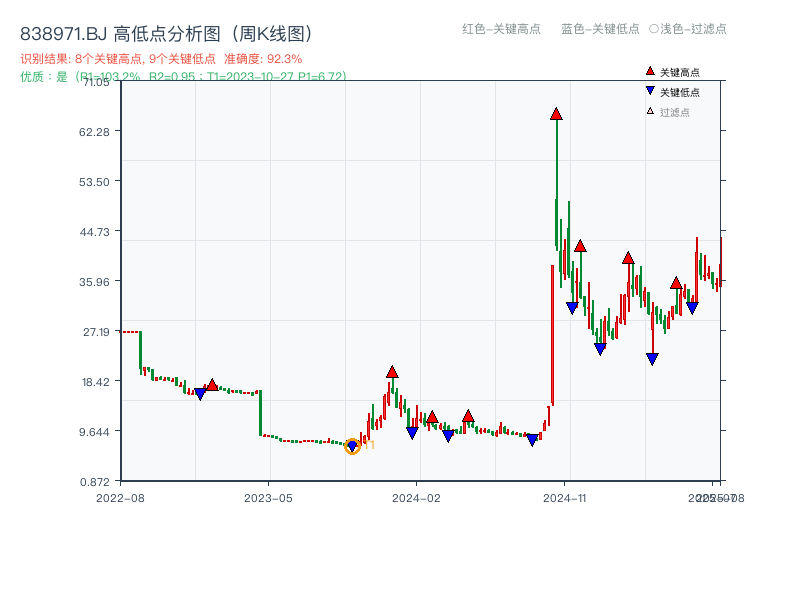The height and width of the screenshot is (600, 800).
Task: Click the red 识别结果 summary line
Action: (x=161, y=59)
